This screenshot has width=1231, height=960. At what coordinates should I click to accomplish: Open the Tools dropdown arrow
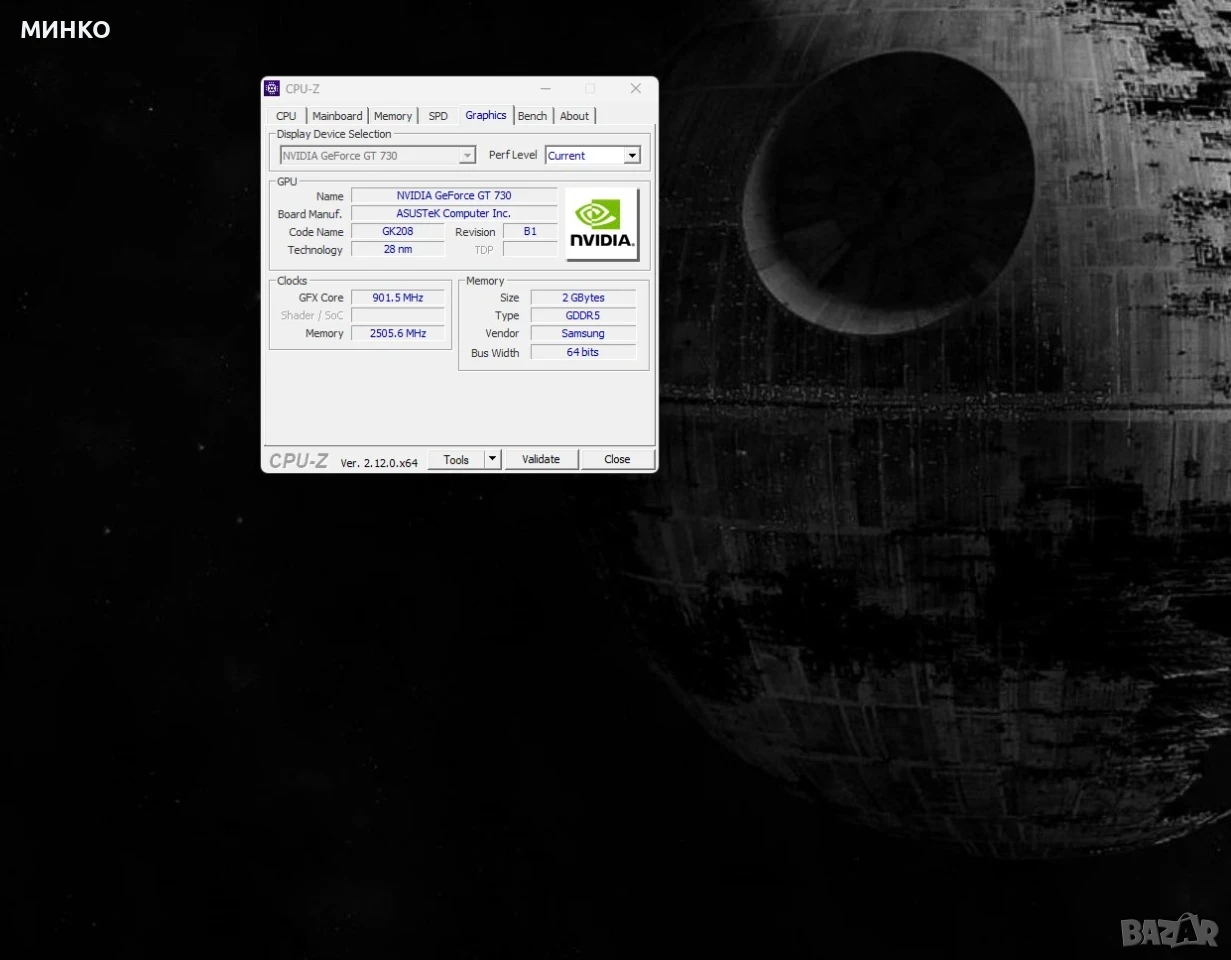point(492,460)
